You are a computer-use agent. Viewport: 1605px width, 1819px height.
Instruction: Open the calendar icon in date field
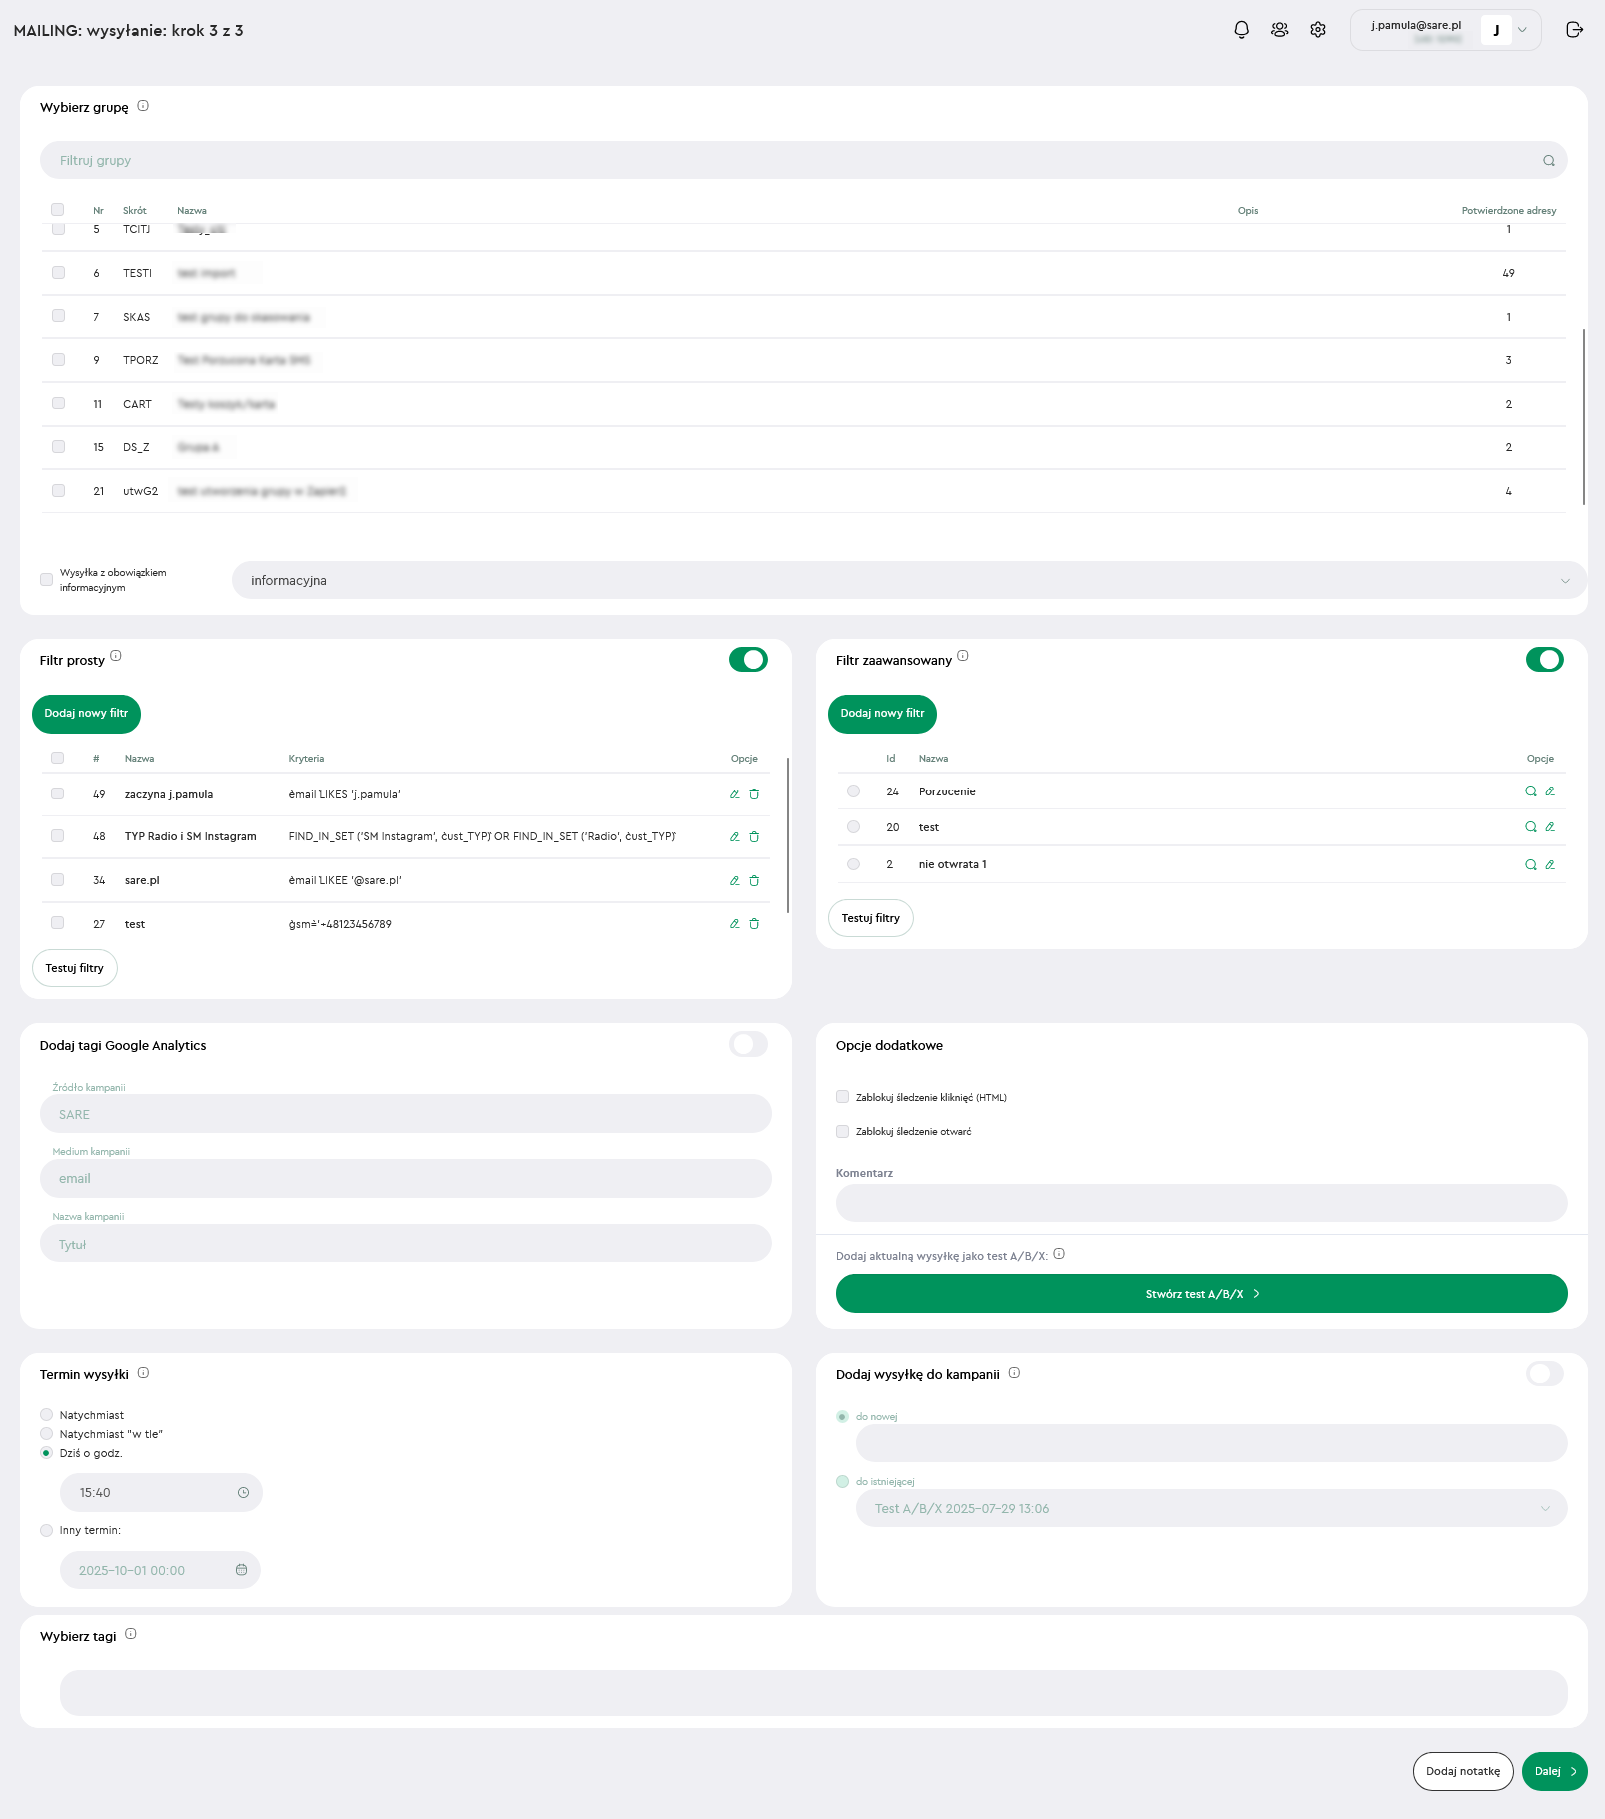pyautogui.click(x=241, y=1570)
